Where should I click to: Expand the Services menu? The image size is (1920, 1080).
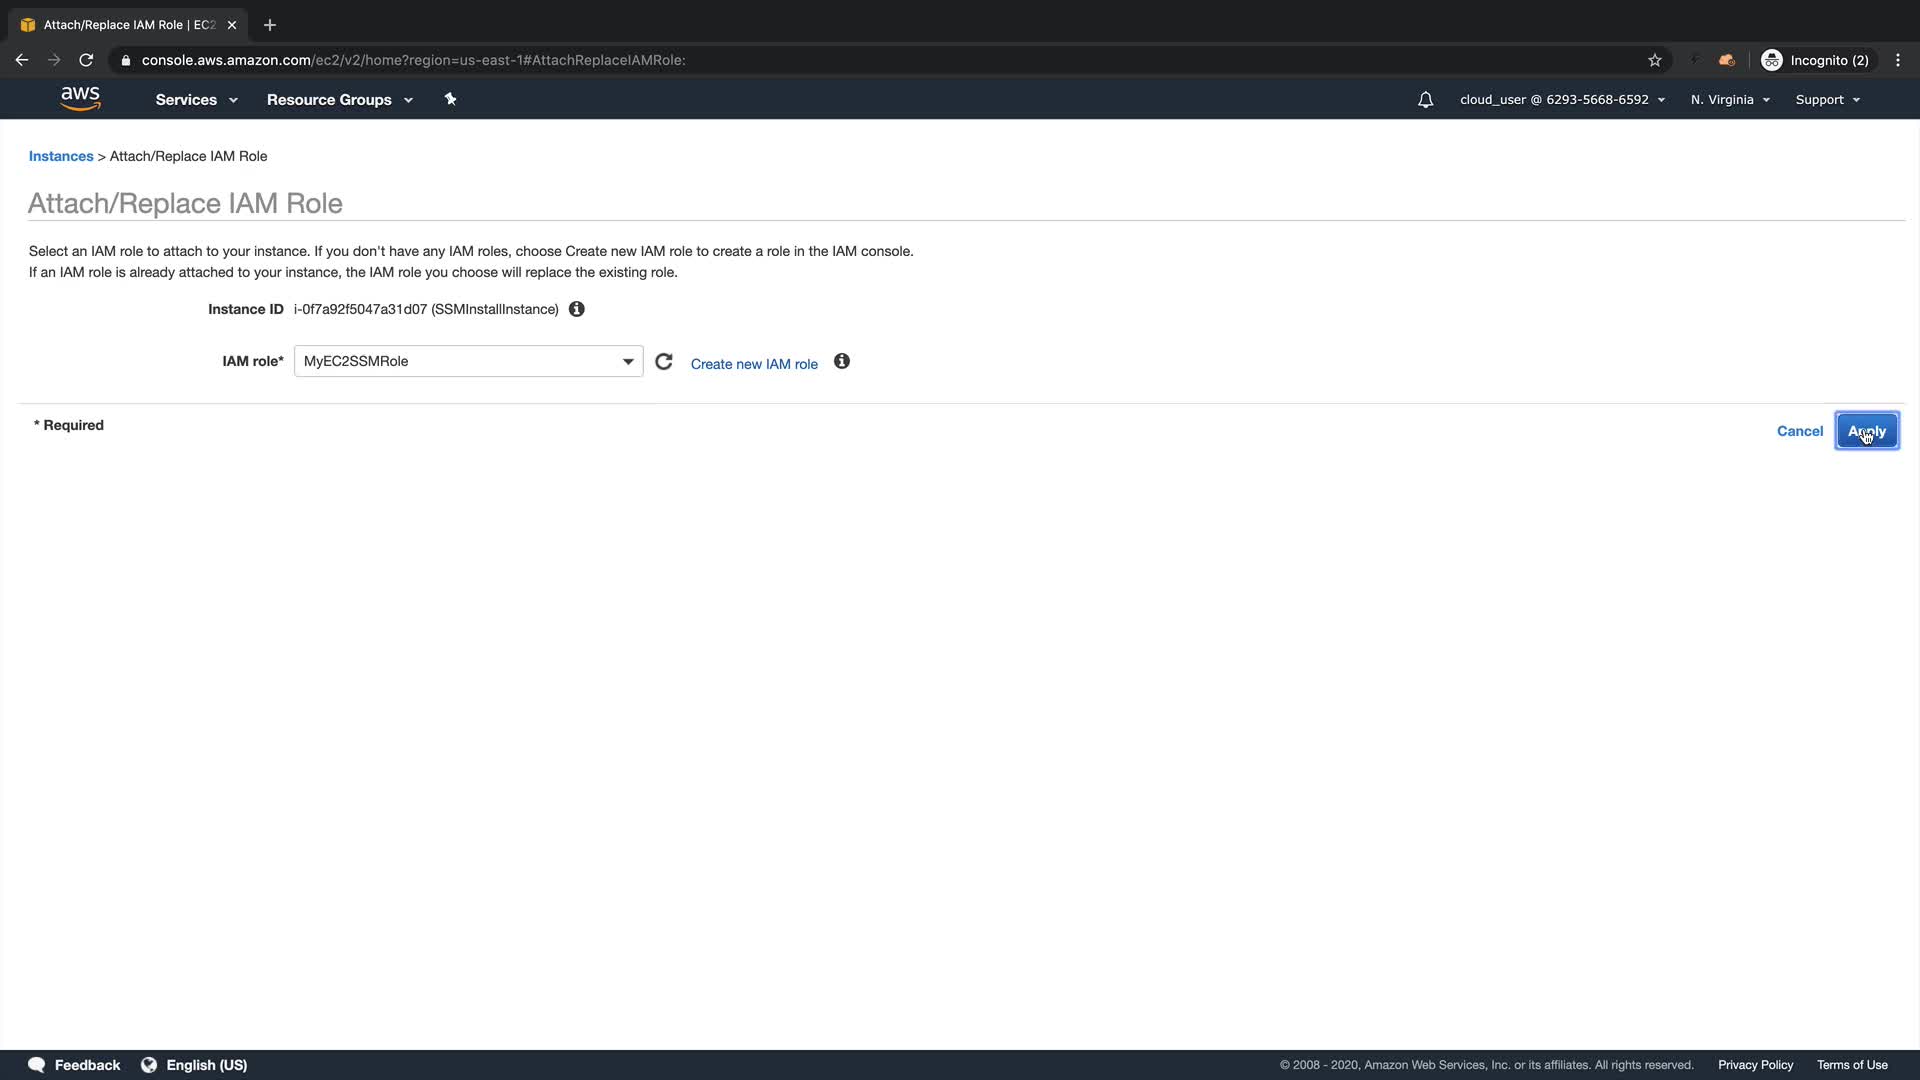pyautogui.click(x=196, y=100)
